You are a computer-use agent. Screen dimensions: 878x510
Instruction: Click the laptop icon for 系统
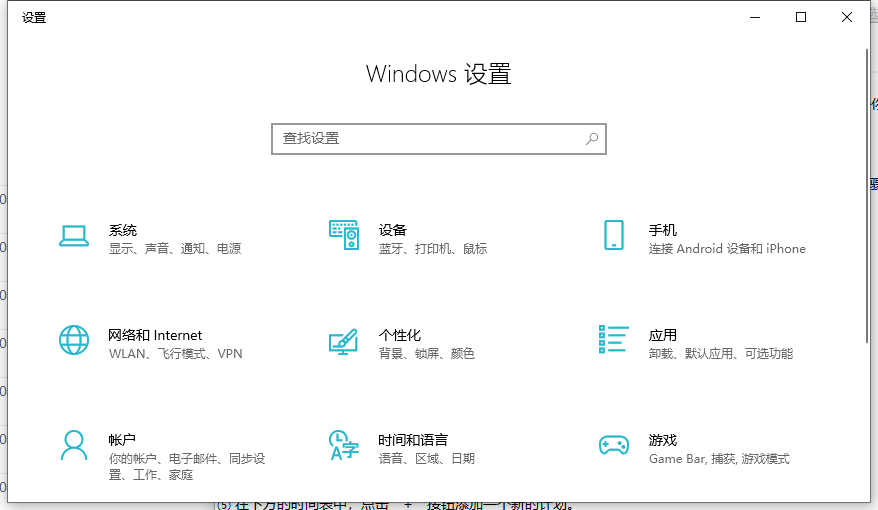(x=74, y=236)
